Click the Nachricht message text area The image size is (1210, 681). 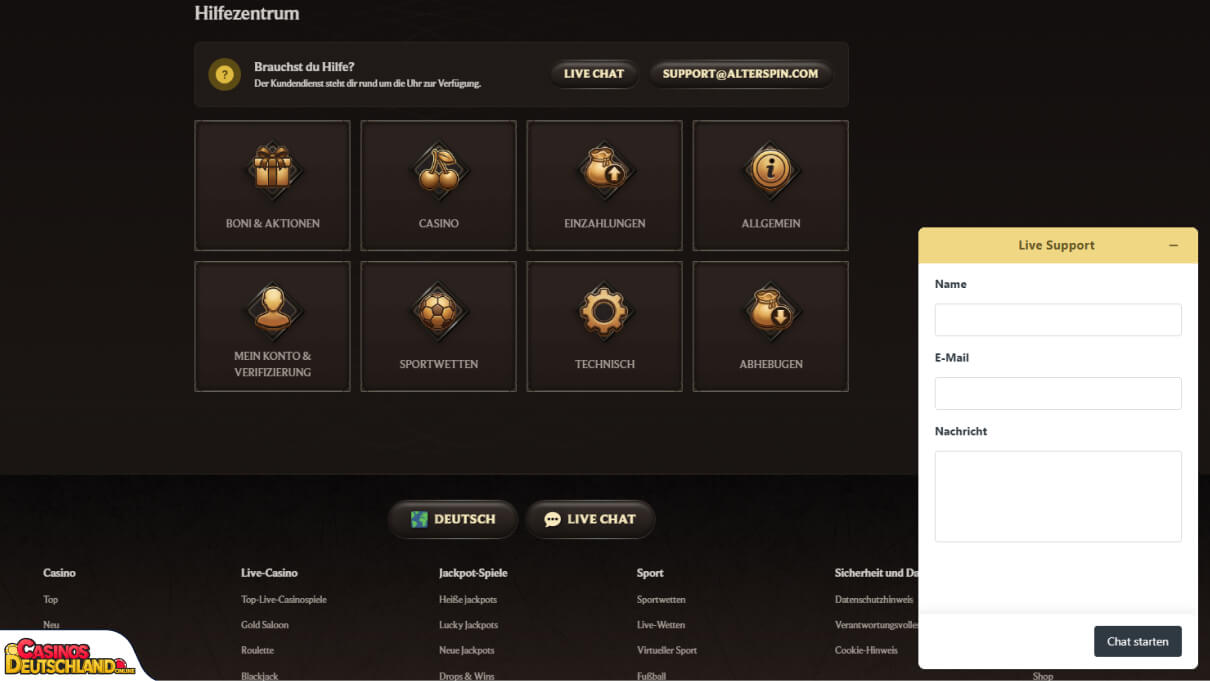click(x=1058, y=496)
